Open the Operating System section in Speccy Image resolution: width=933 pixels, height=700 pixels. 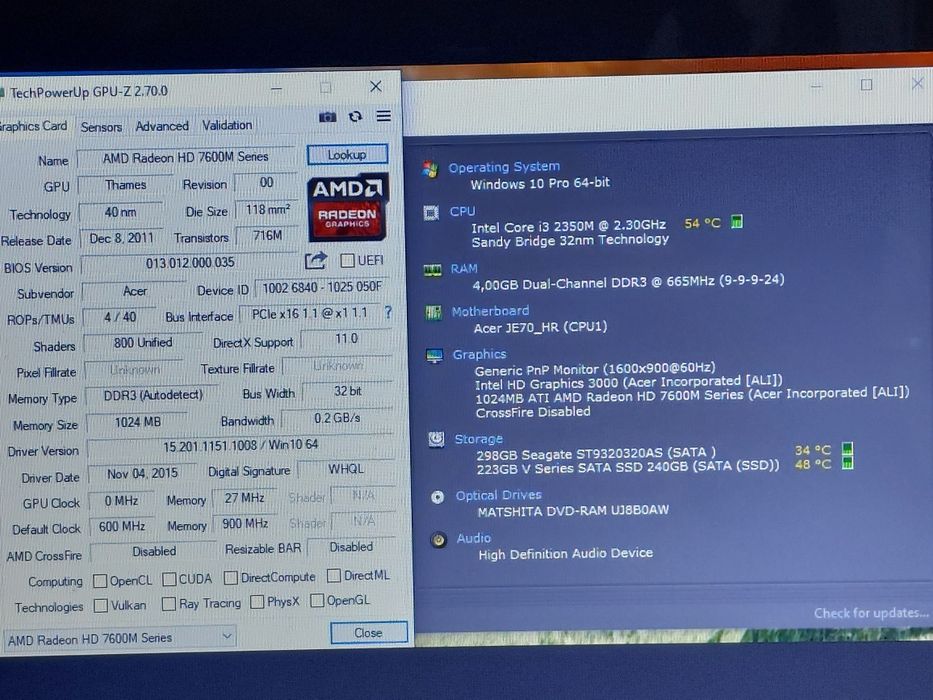[504, 167]
